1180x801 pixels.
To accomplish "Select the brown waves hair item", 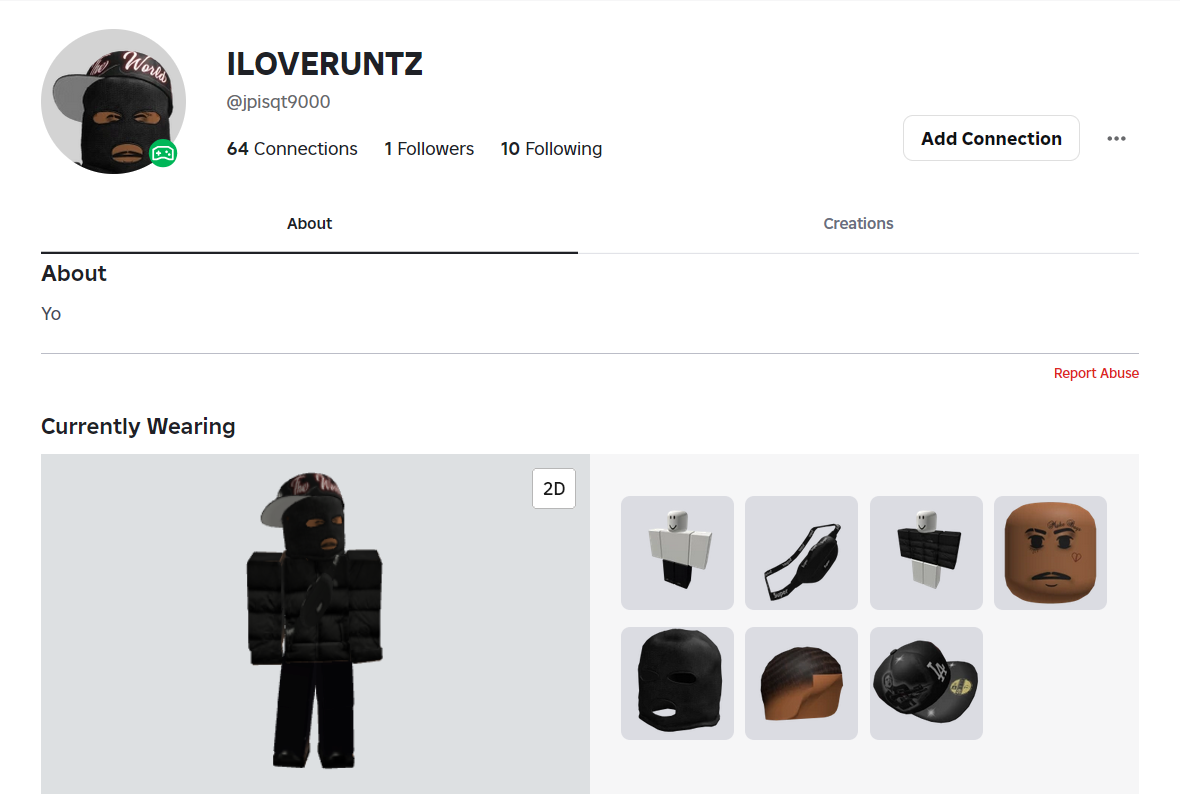I will tap(801, 683).
